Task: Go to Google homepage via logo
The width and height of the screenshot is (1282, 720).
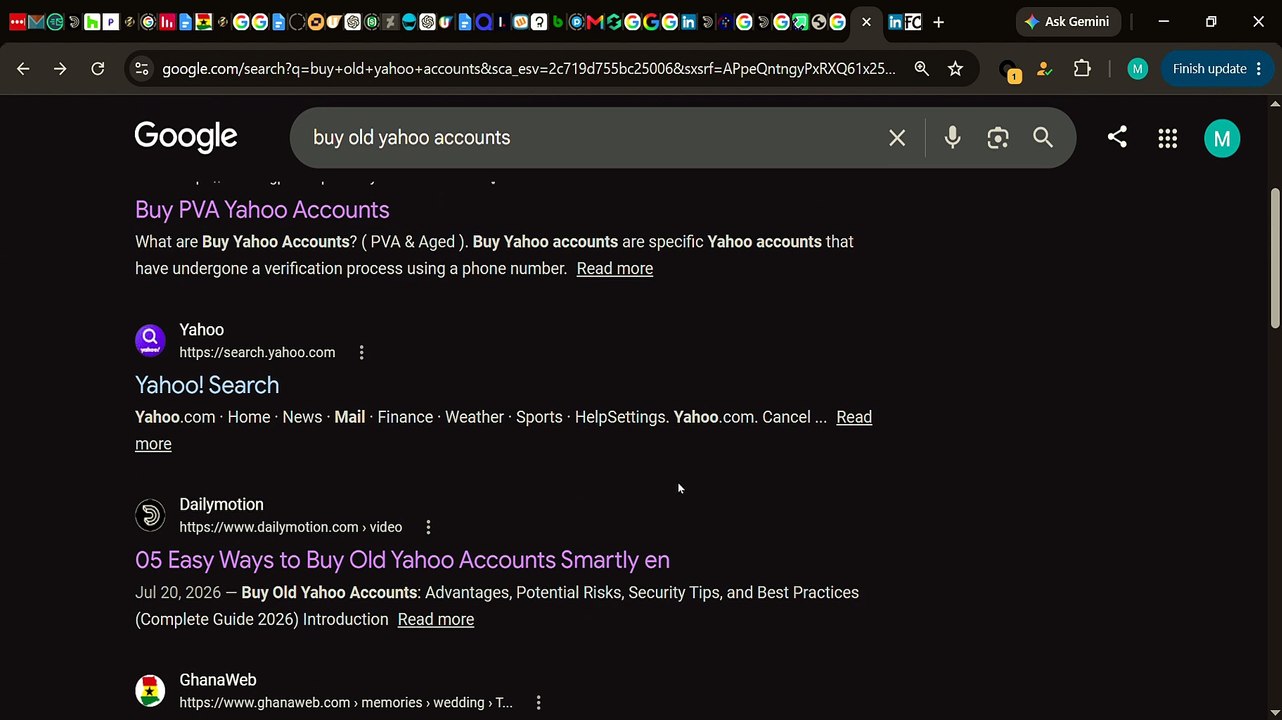Action: 186,136
